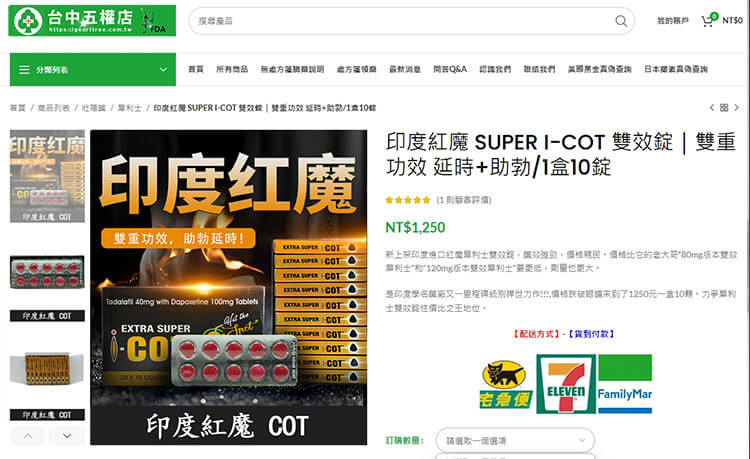Open the 訂購數量 option dropdown
Image resolution: width=750 pixels, height=459 pixels.
tap(515, 440)
